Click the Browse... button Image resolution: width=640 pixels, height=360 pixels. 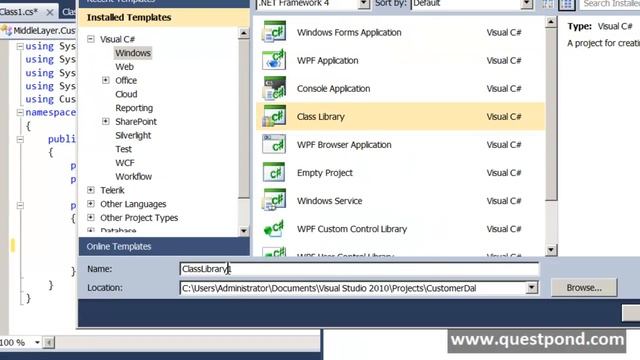click(584, 287)
